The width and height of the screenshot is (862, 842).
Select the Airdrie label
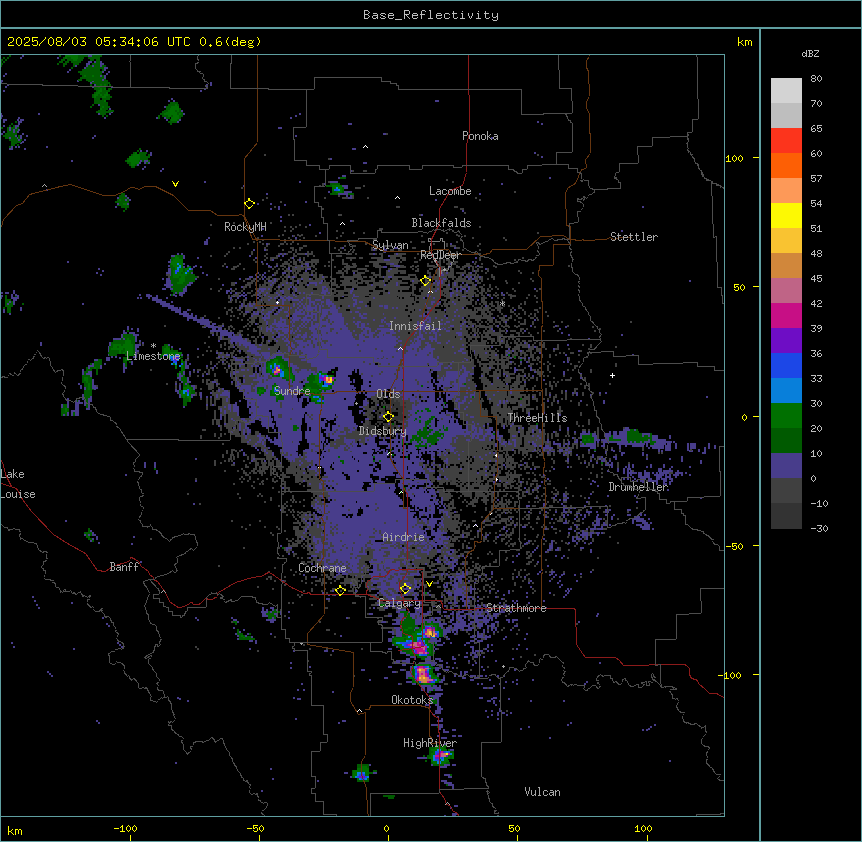point(404,537)
